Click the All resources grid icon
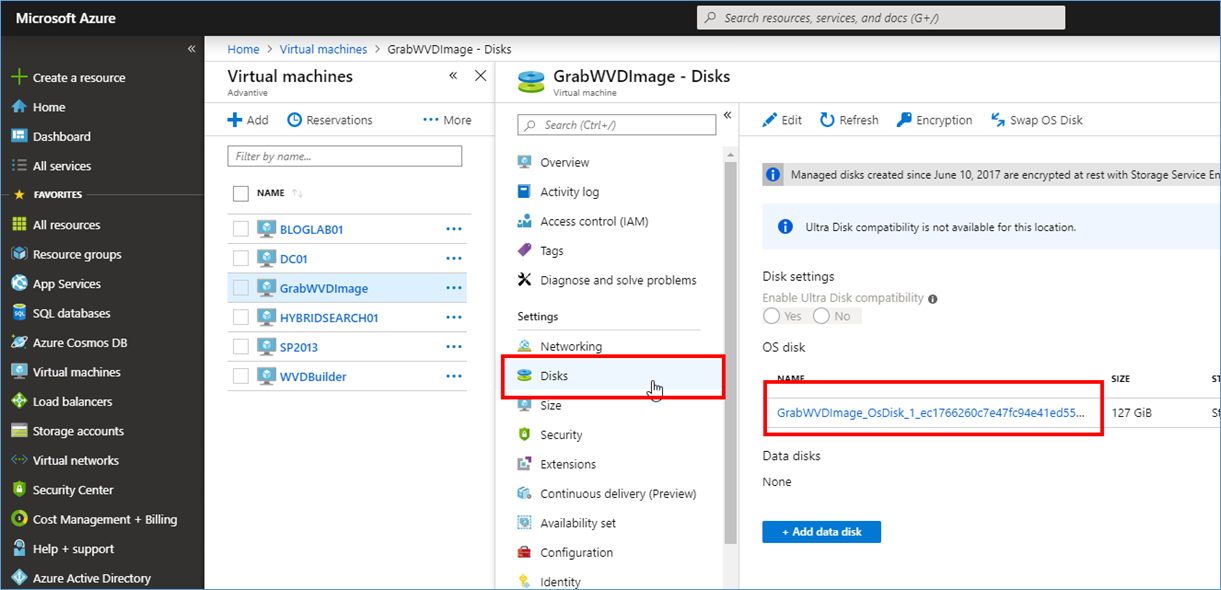Image resolution: width=1221 pixels, height=590 pixels. pyautogui.click(x=18, y=225)
